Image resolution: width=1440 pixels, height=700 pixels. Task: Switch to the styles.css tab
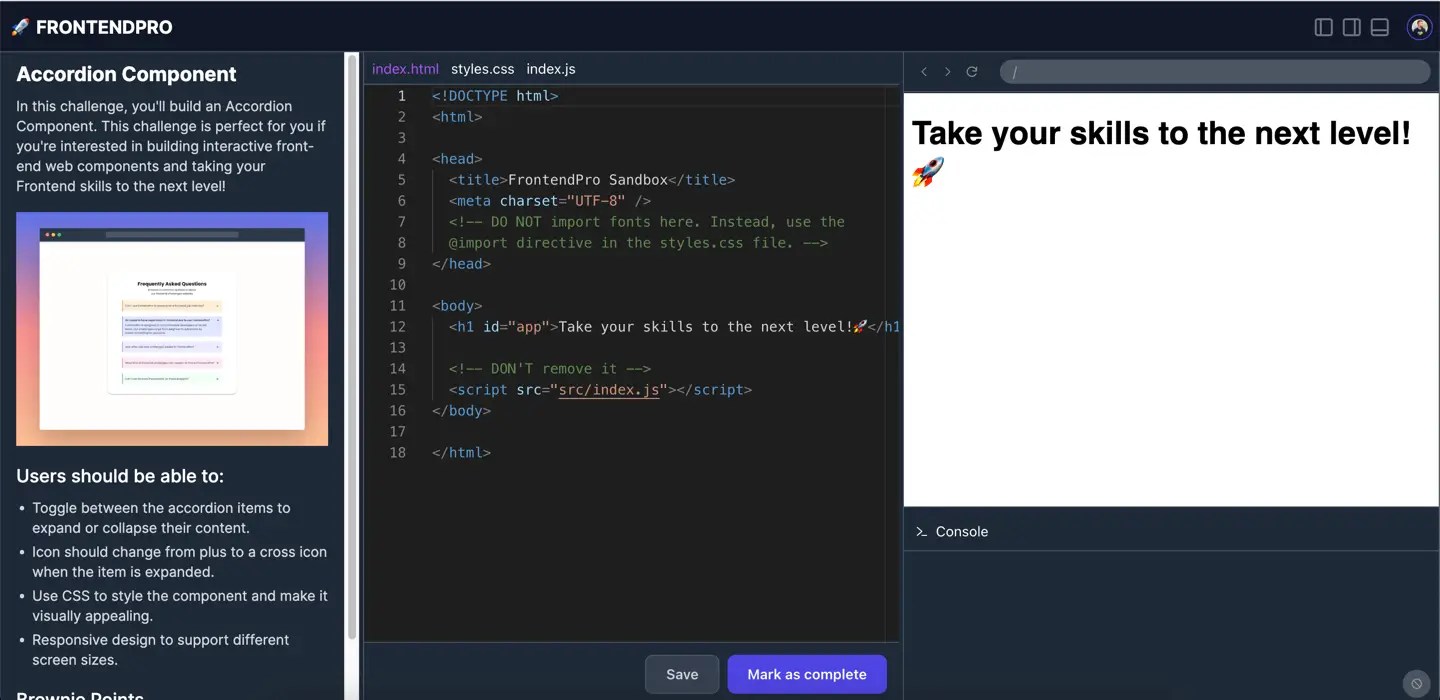483,68
